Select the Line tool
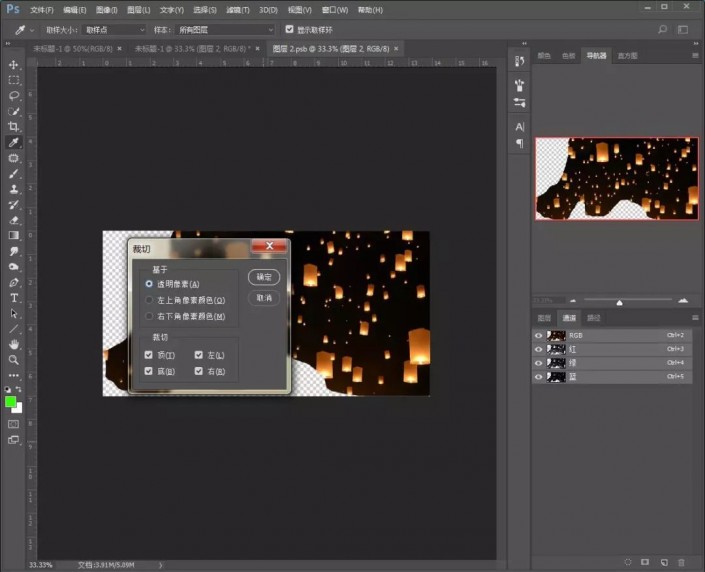 coord(13,329)
